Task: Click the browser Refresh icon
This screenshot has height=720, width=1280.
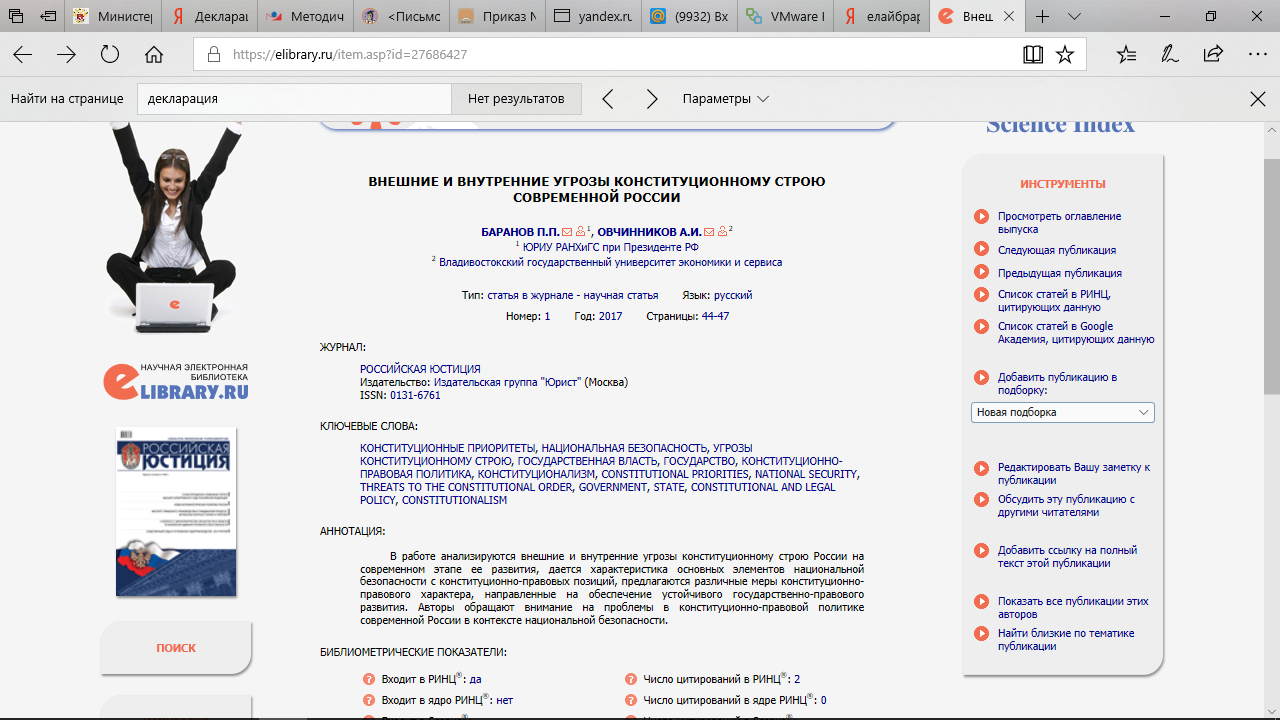Action: (110, 55)
